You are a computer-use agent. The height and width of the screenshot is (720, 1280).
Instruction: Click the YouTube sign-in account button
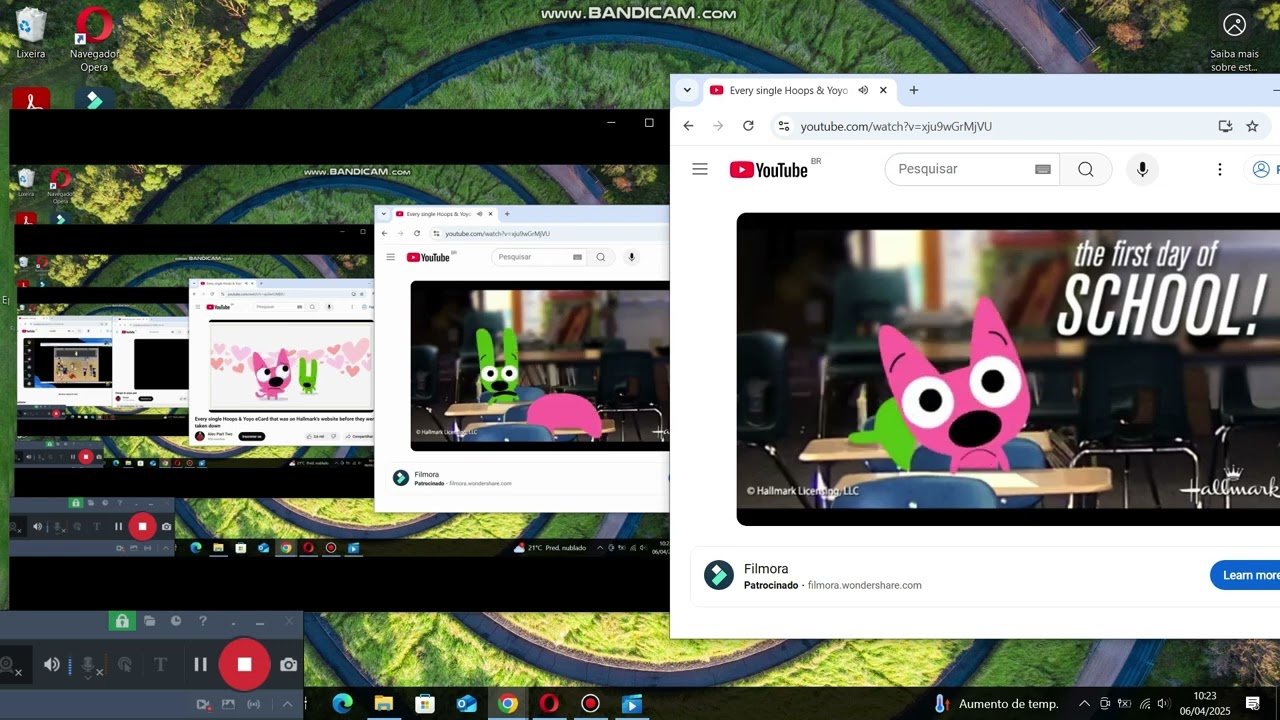1262,169
